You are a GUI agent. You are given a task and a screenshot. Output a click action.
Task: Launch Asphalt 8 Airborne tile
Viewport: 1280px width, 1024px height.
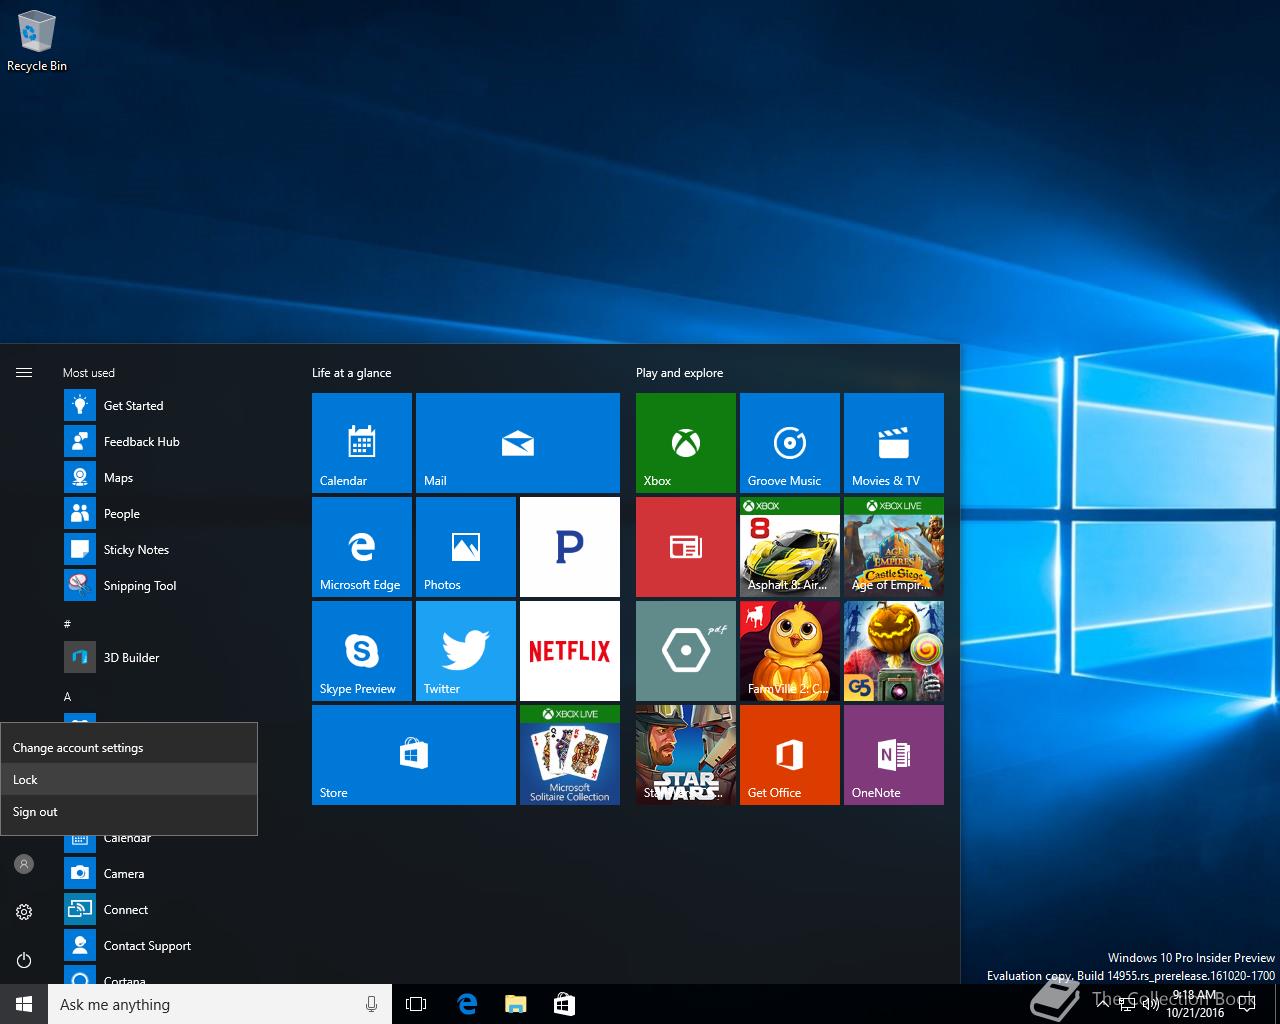(790, 547)
